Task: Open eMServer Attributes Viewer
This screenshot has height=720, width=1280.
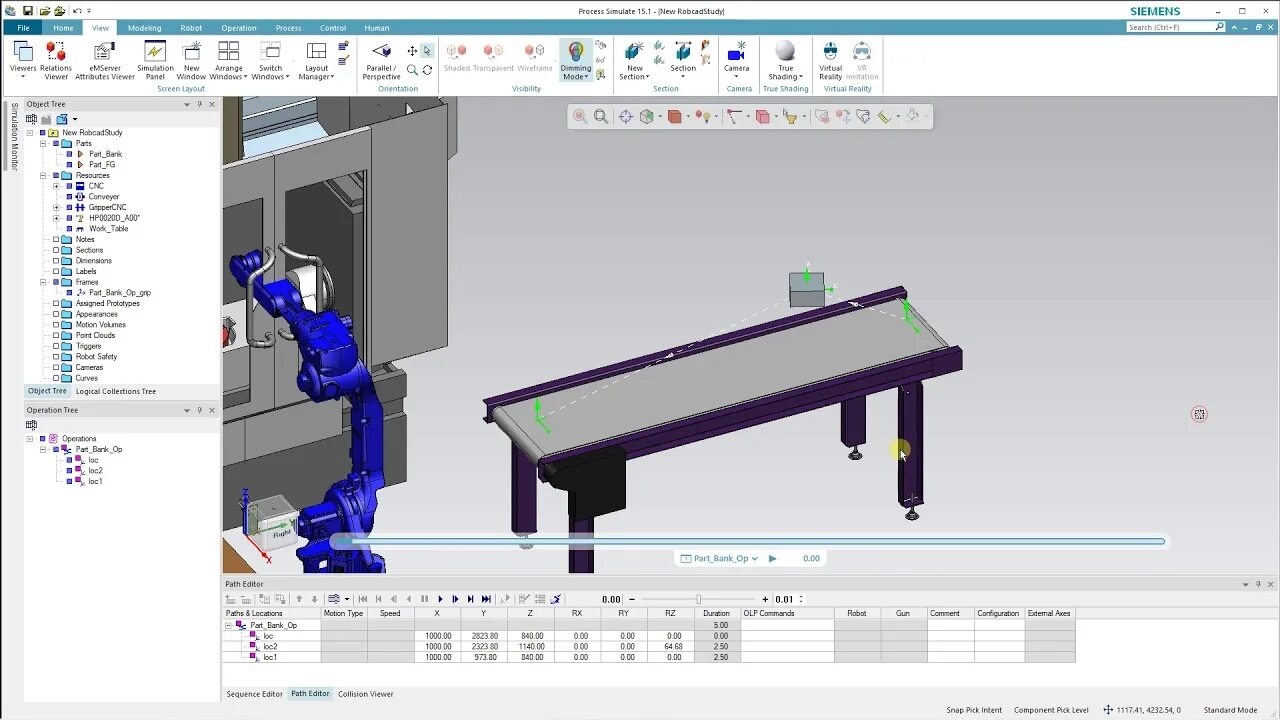Action: click(105, 59)
